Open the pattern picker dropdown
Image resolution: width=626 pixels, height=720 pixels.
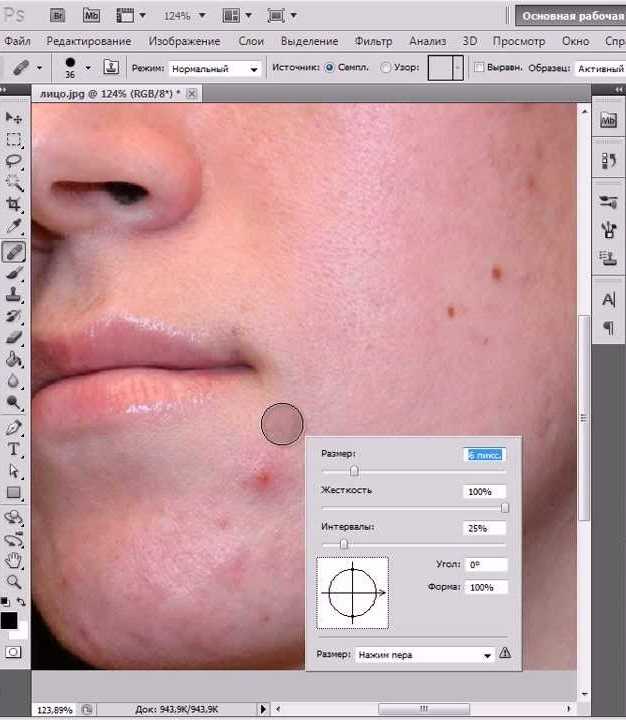[457, 68]
